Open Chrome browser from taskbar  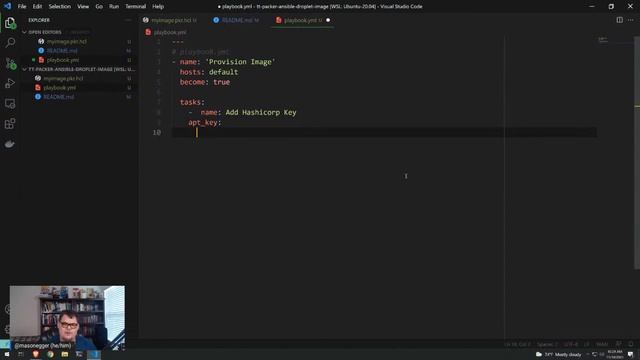coord(50,354)
